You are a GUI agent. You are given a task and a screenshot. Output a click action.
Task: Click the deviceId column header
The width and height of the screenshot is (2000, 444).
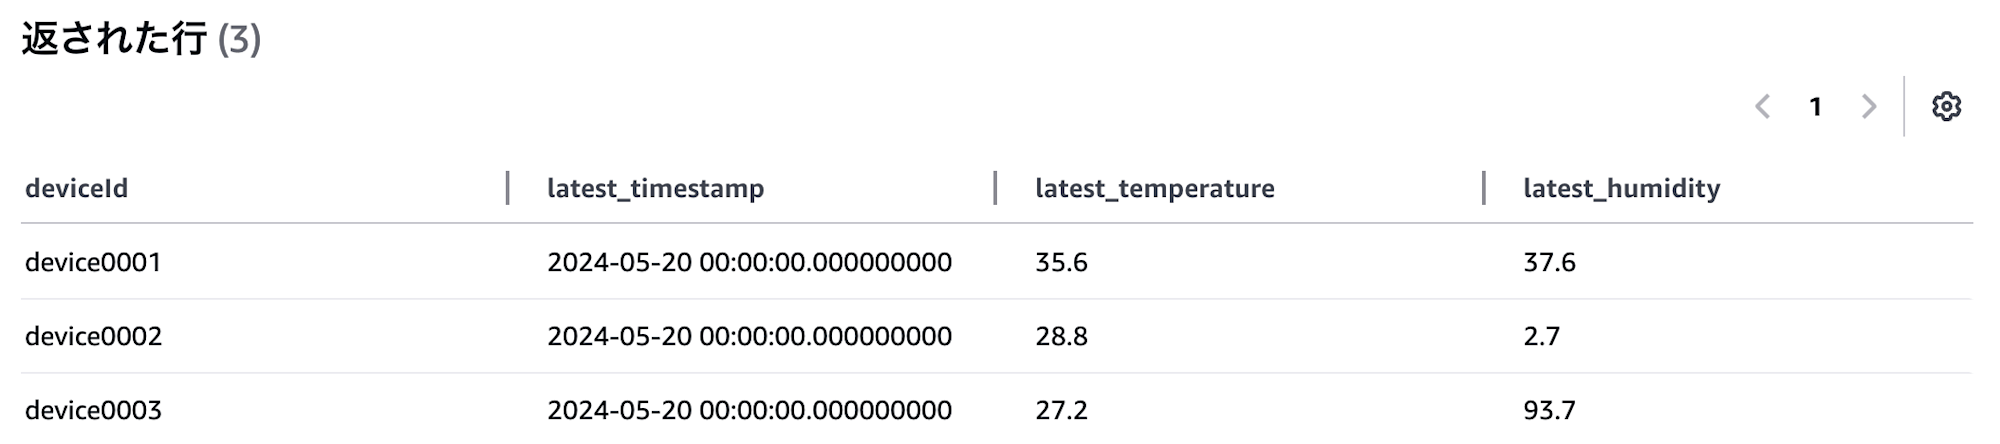77,188
